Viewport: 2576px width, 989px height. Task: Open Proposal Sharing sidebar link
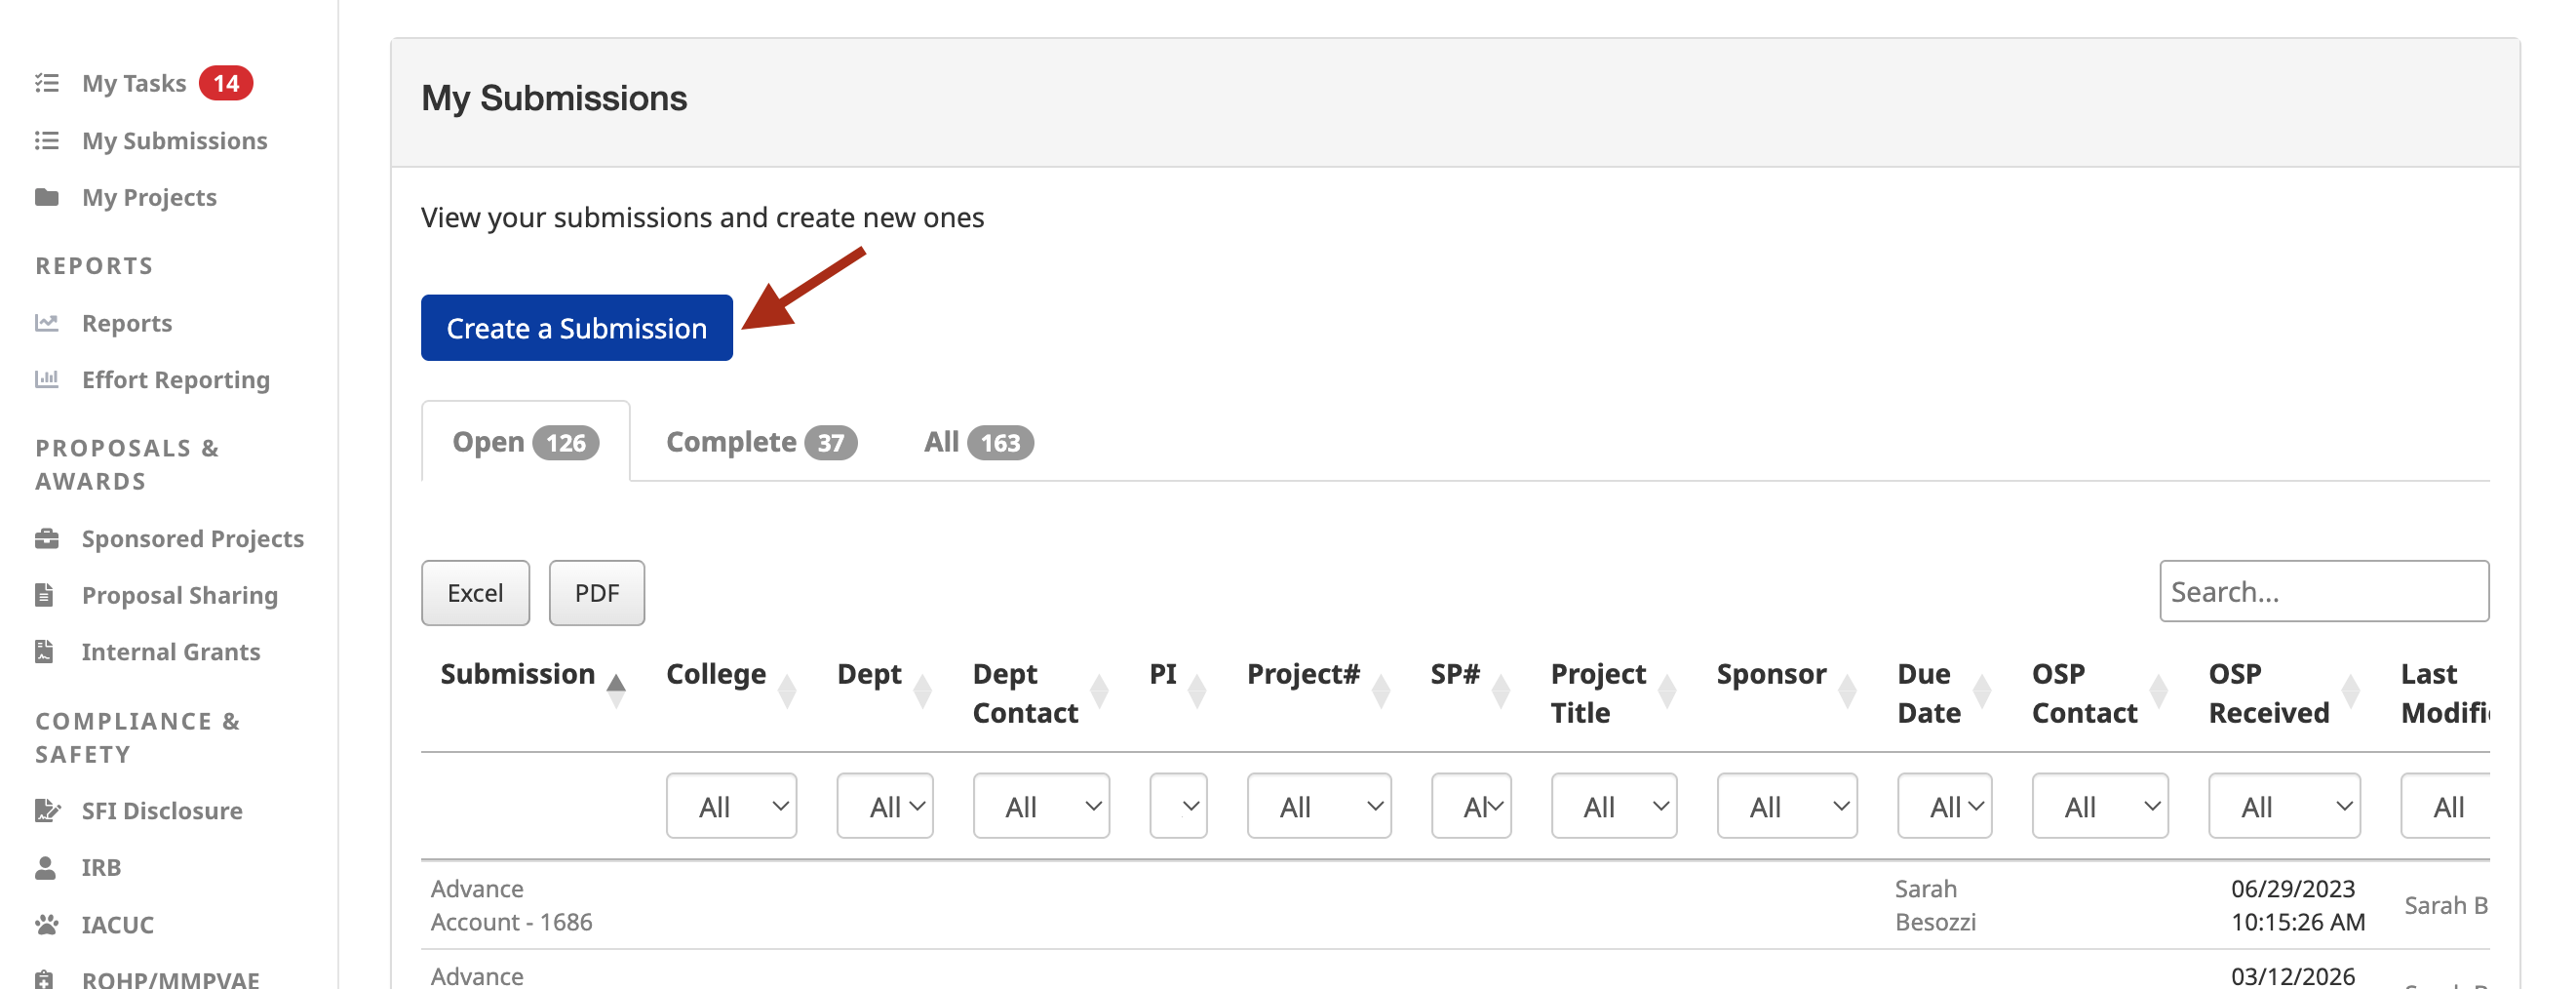pyautogui.click(x=180, y=595)
